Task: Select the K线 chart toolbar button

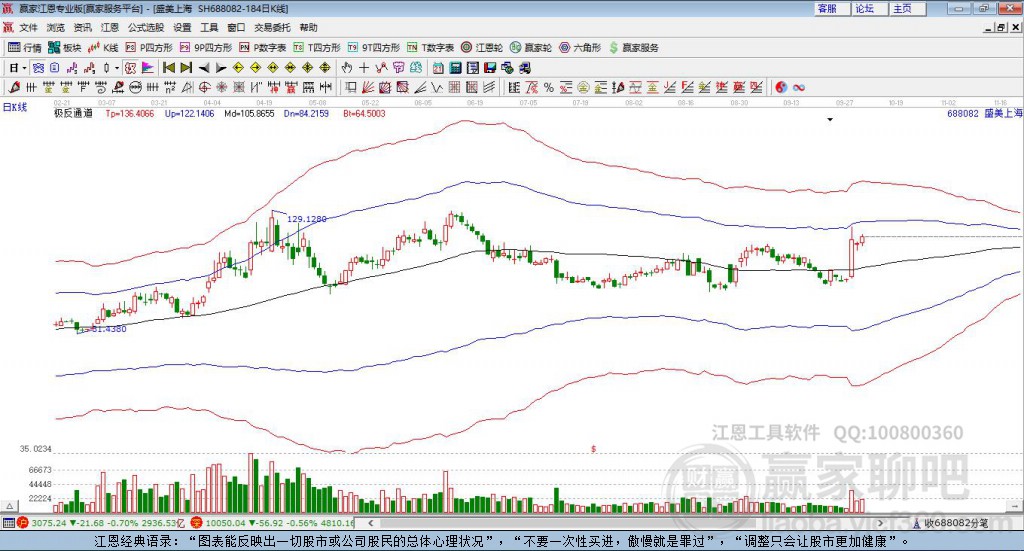Action: 103,48
